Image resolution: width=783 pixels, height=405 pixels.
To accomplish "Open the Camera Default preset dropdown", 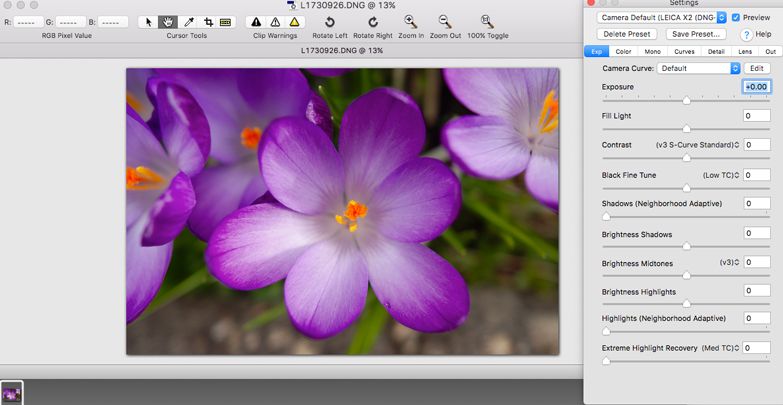I will click(x=661, y=17).
